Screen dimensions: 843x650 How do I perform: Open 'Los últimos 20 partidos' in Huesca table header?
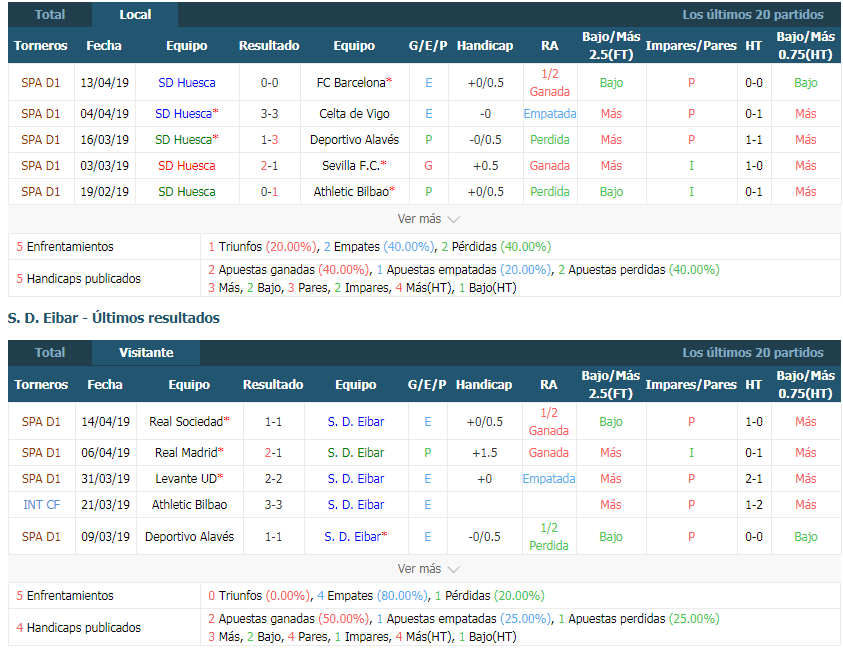coord(753,15)
